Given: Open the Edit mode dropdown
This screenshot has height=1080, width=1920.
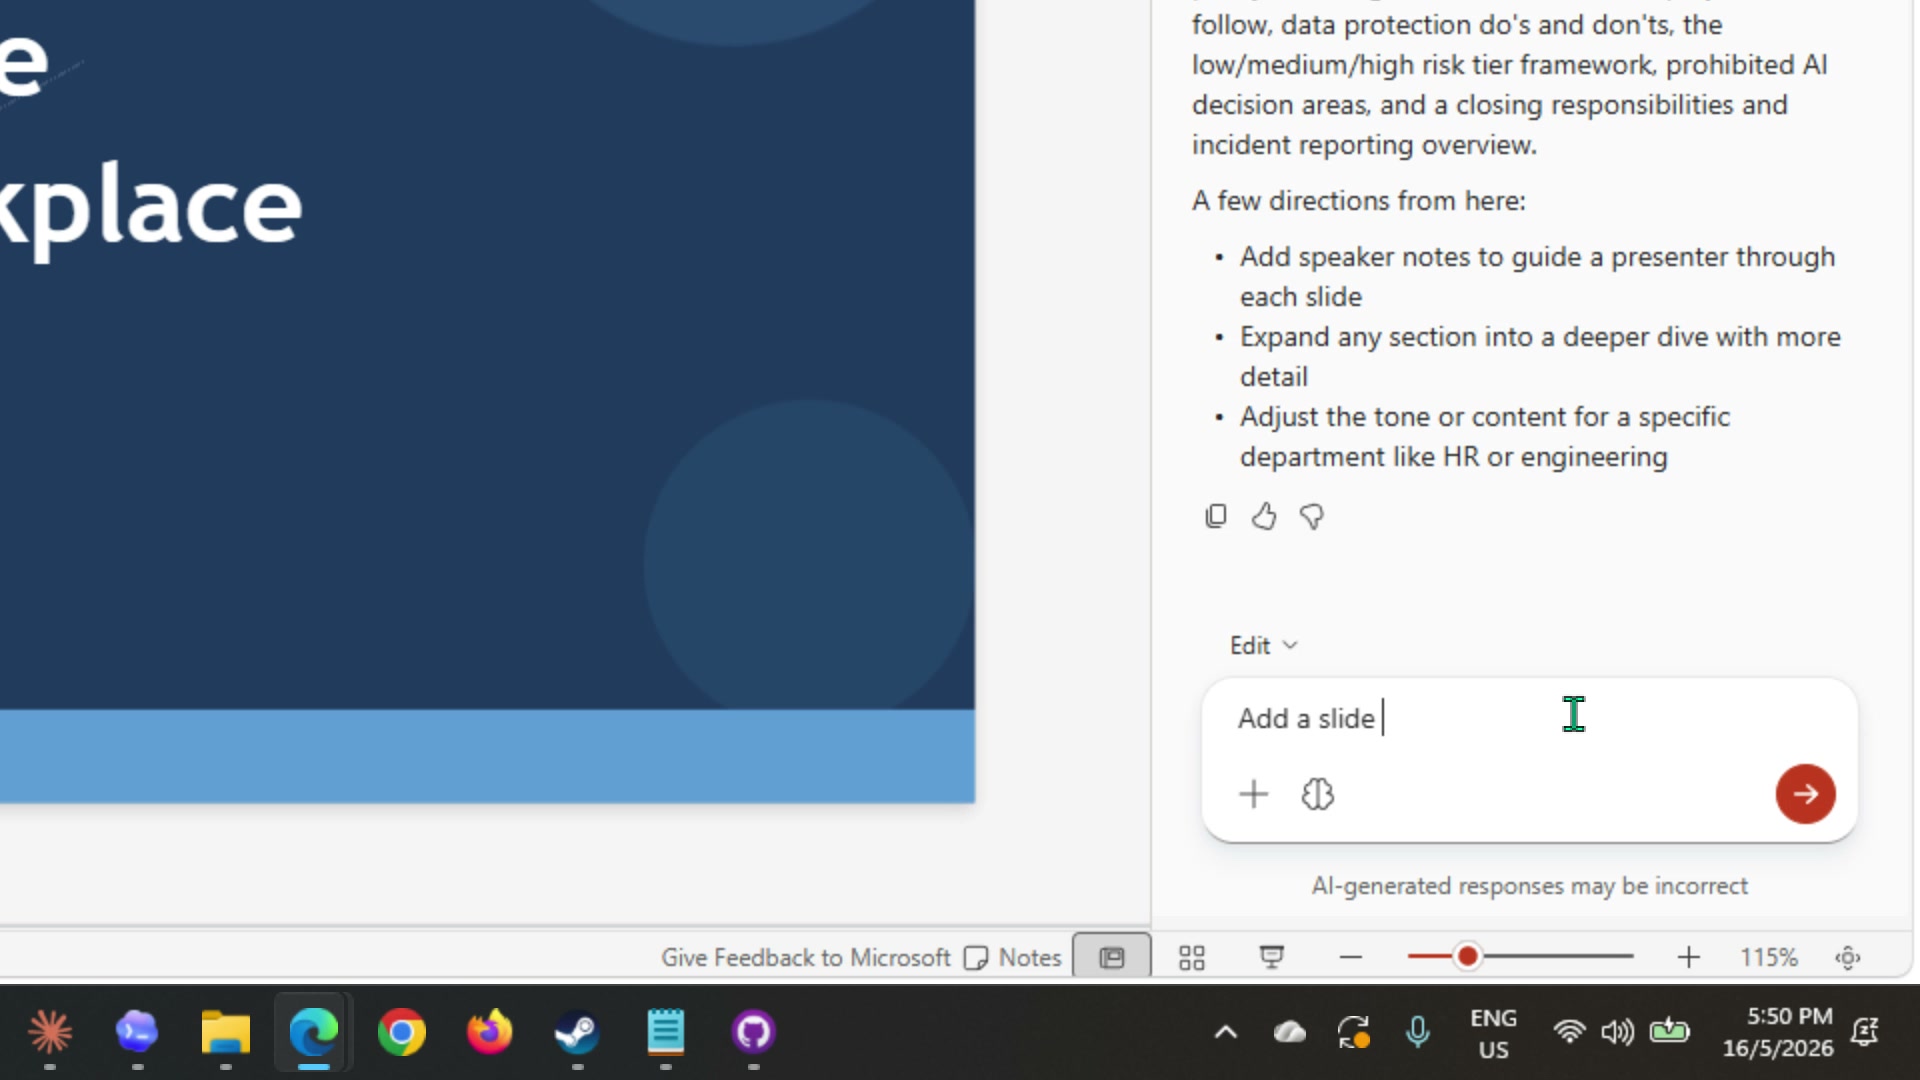Looking at the screenshot, I should click(x=1263, y=646).
